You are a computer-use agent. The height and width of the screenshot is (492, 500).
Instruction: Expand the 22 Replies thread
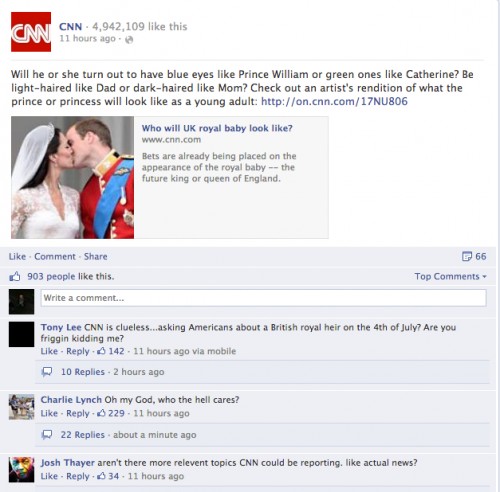(83, 435)
